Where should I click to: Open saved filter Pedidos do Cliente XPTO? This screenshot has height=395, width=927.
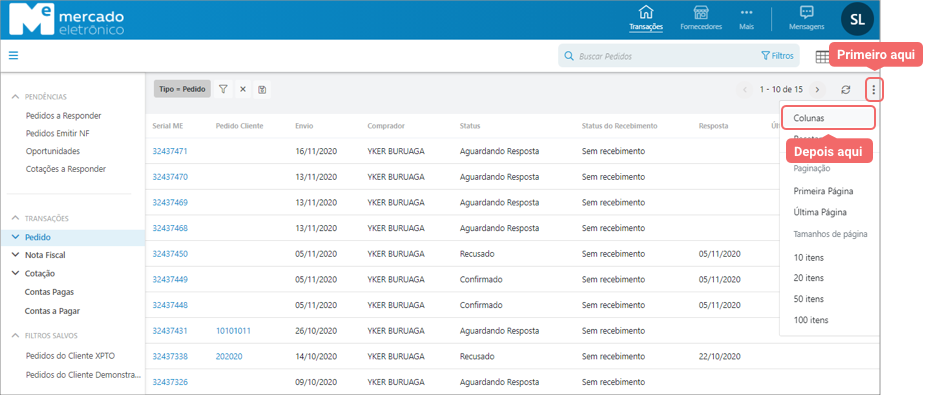(x=70, y=356)
